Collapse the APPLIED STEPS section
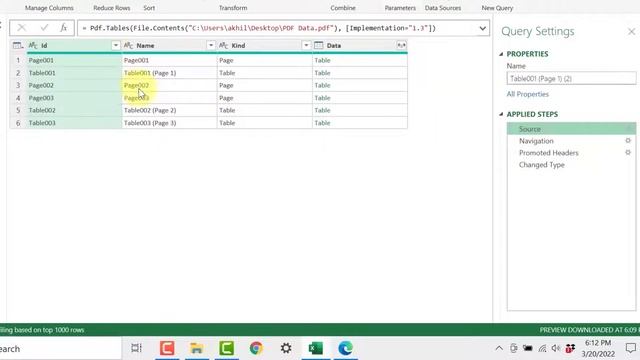 coord(501,114)
